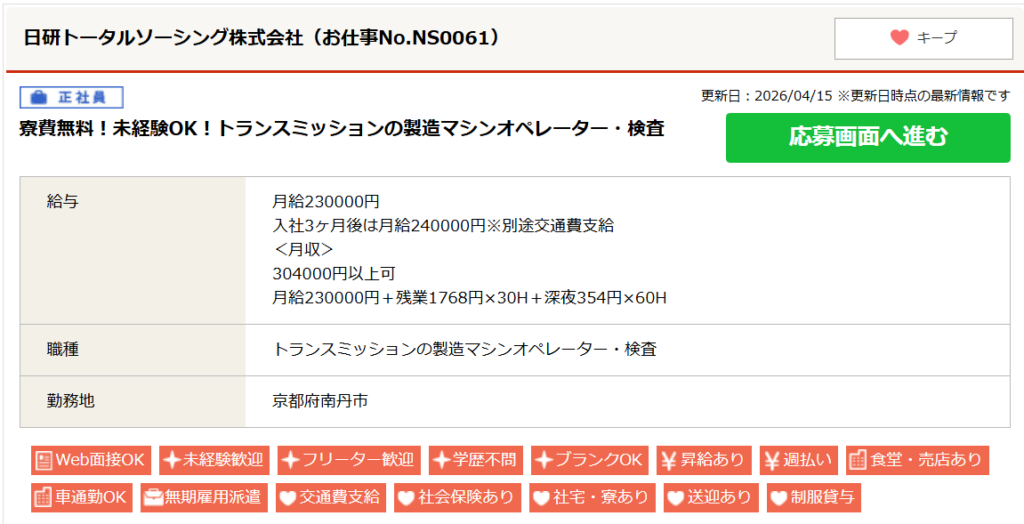This screenshot has height=524, width=1024.
Task: Select the 車通勤OK tag
Action: pos(81,497)
